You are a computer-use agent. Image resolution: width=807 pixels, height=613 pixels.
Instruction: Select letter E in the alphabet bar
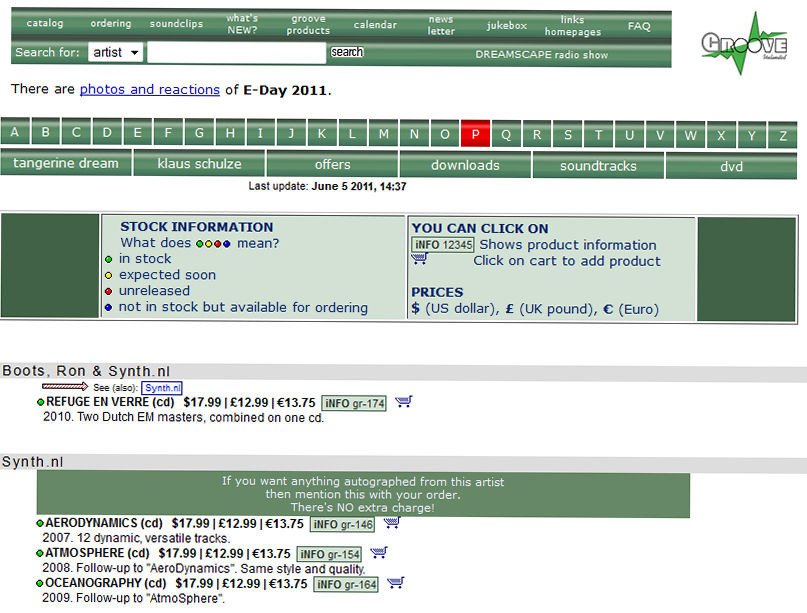pos(137,133)
